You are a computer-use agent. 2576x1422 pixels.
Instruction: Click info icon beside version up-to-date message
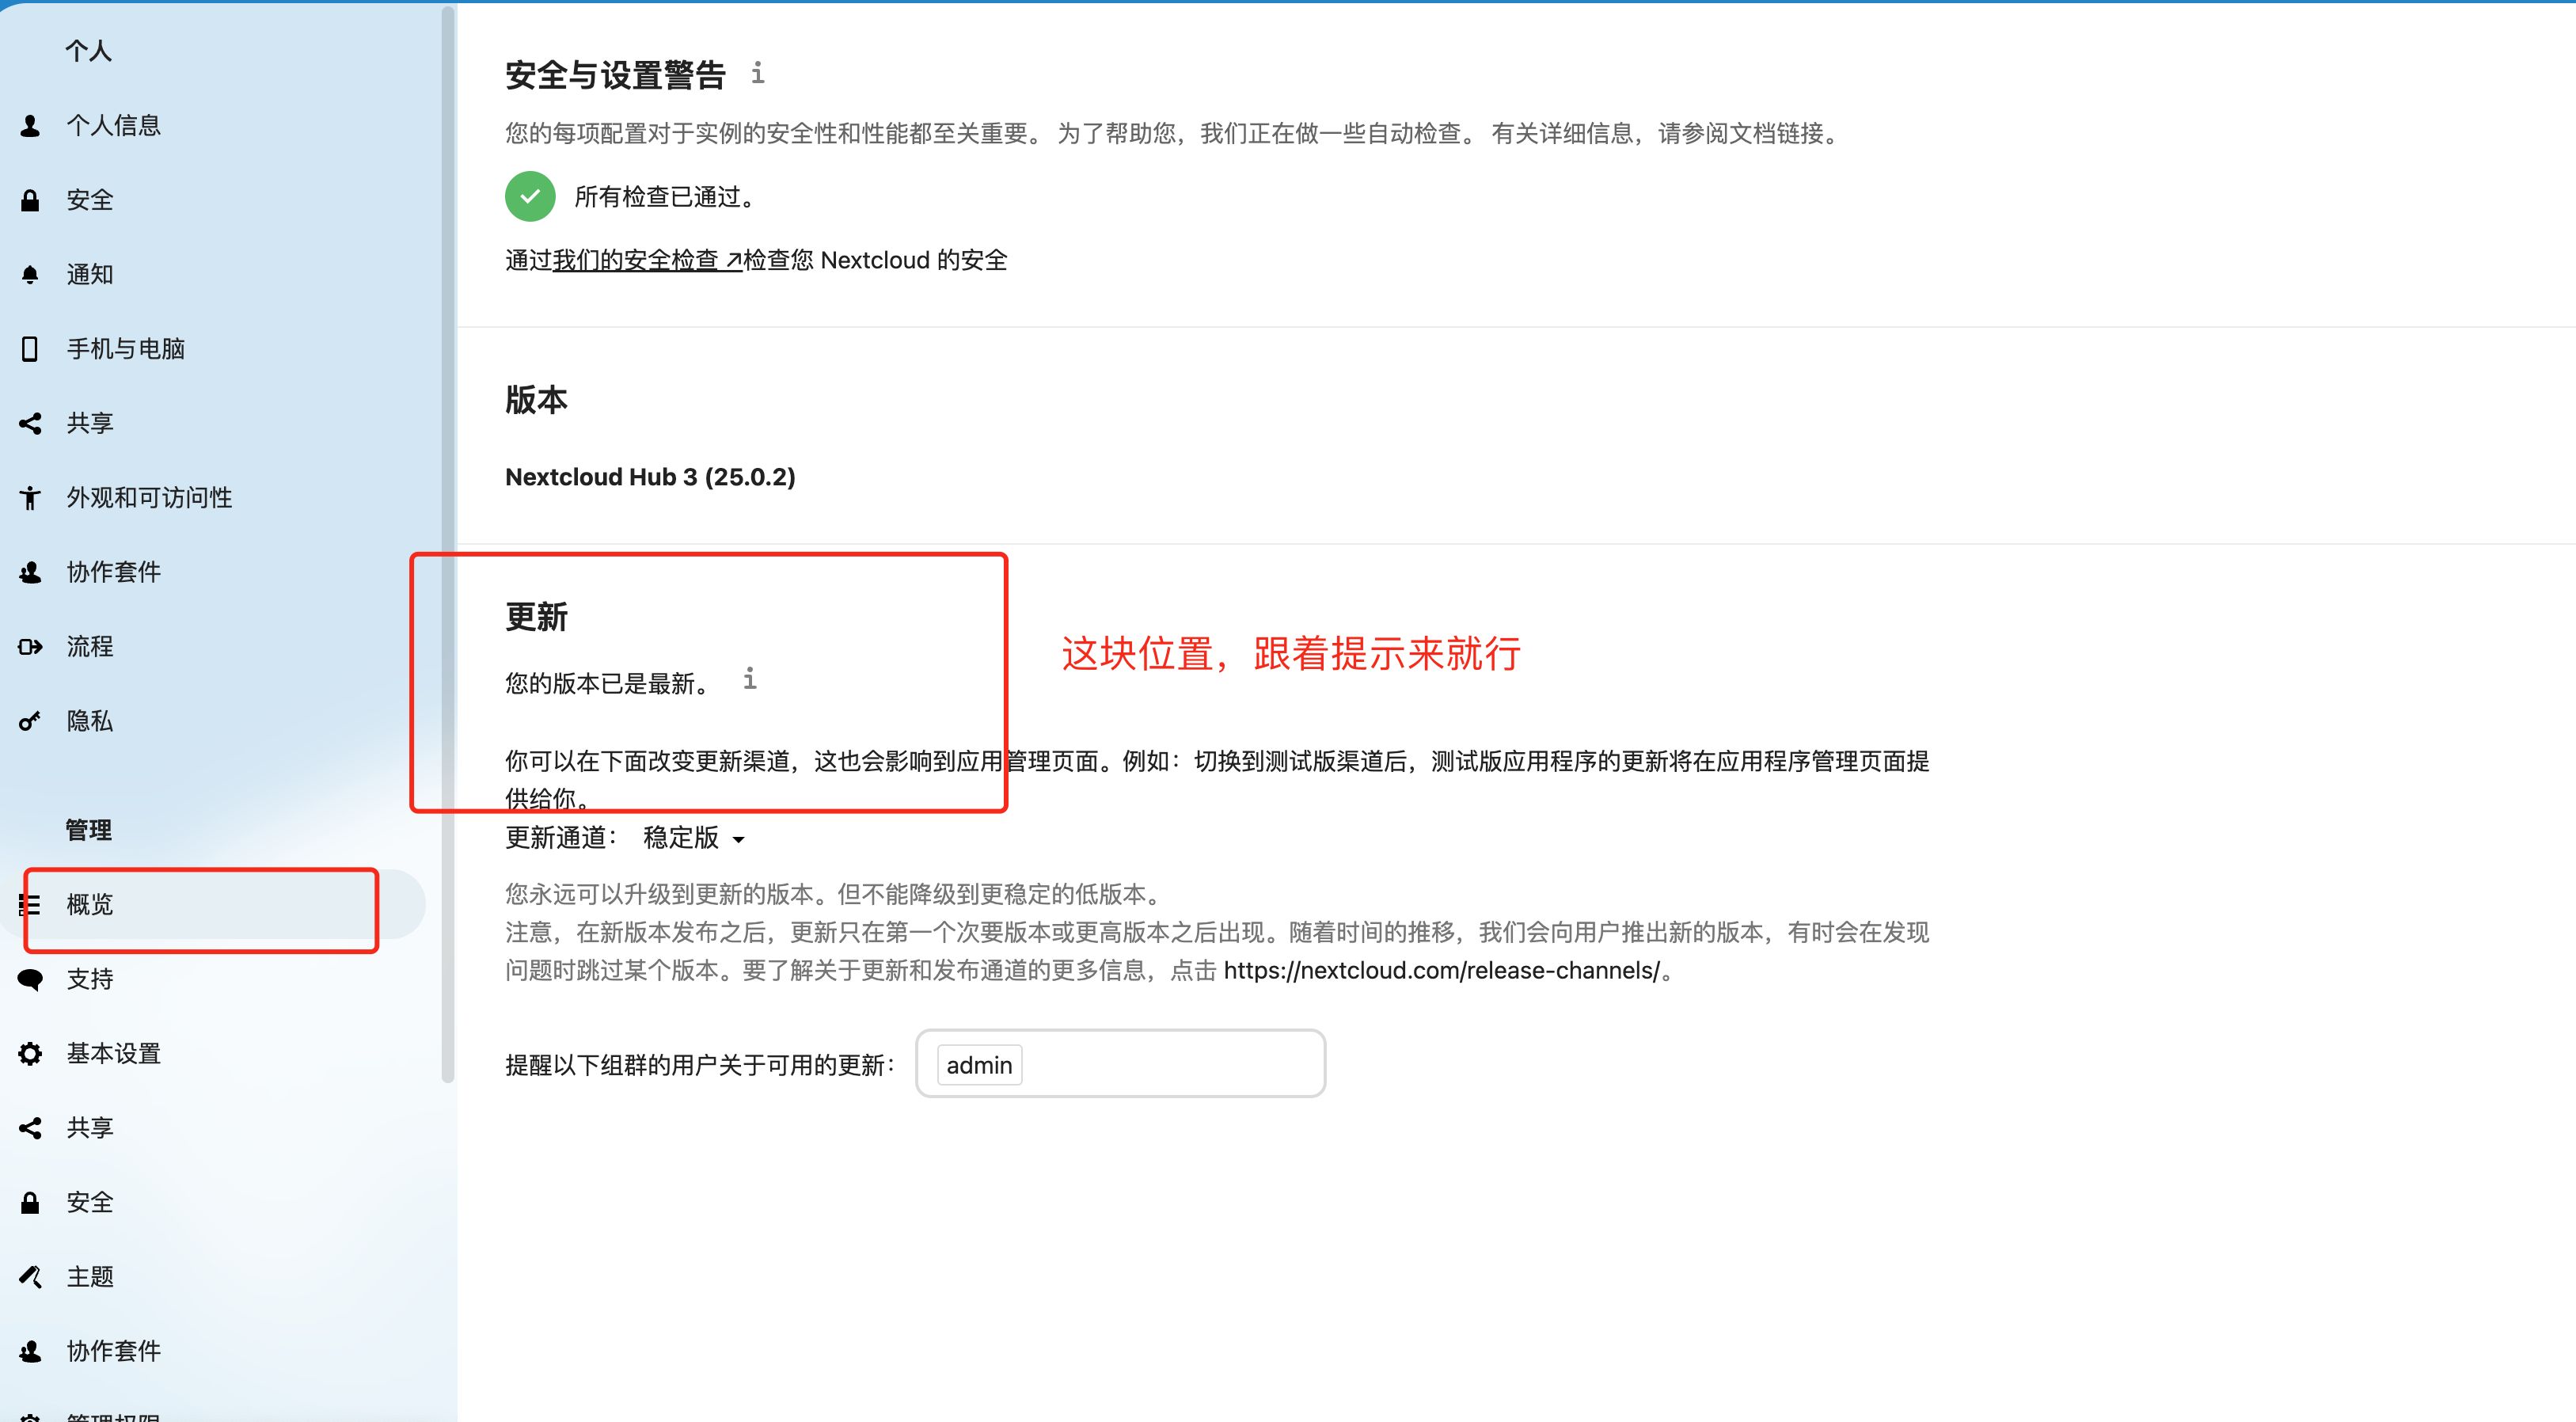pyautogui.click(x=750, y=680)
